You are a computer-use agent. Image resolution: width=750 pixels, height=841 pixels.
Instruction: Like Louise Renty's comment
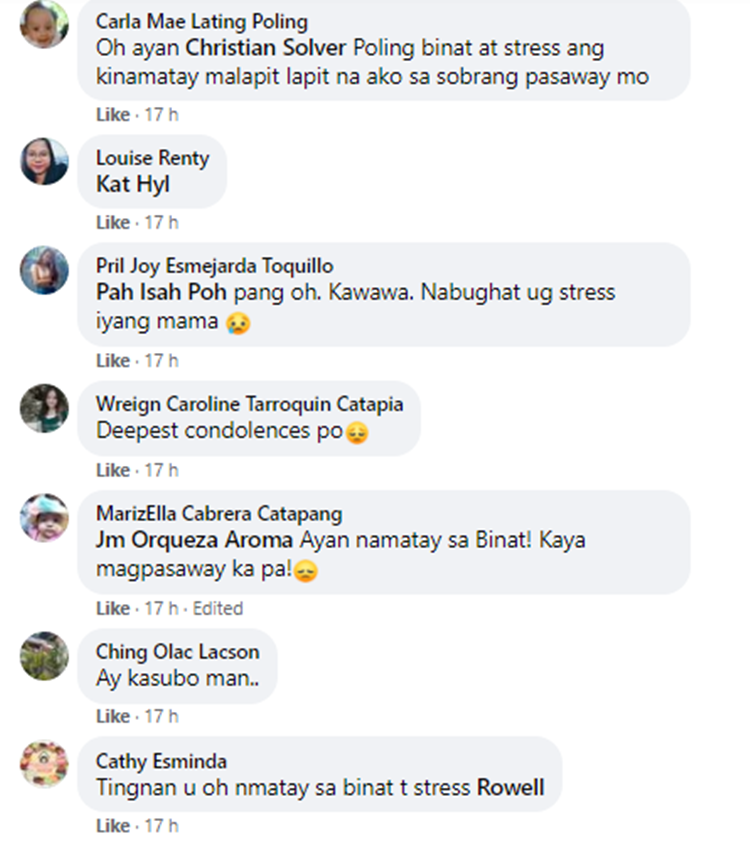[113, 222]
